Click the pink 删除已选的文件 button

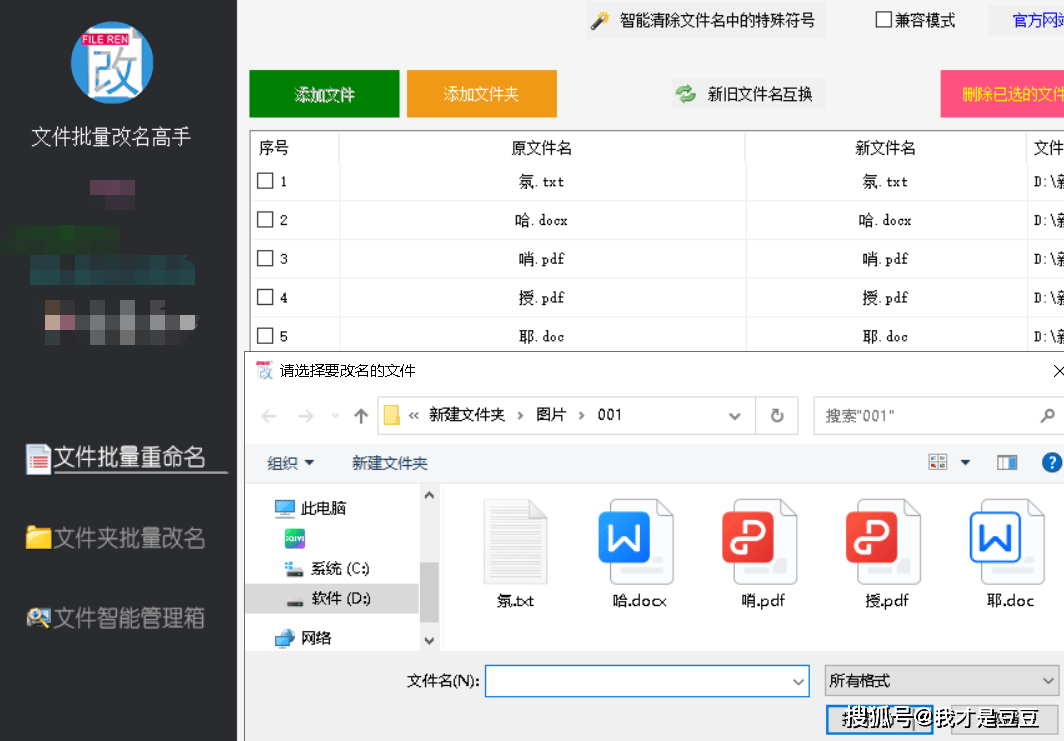(1002, 94)
